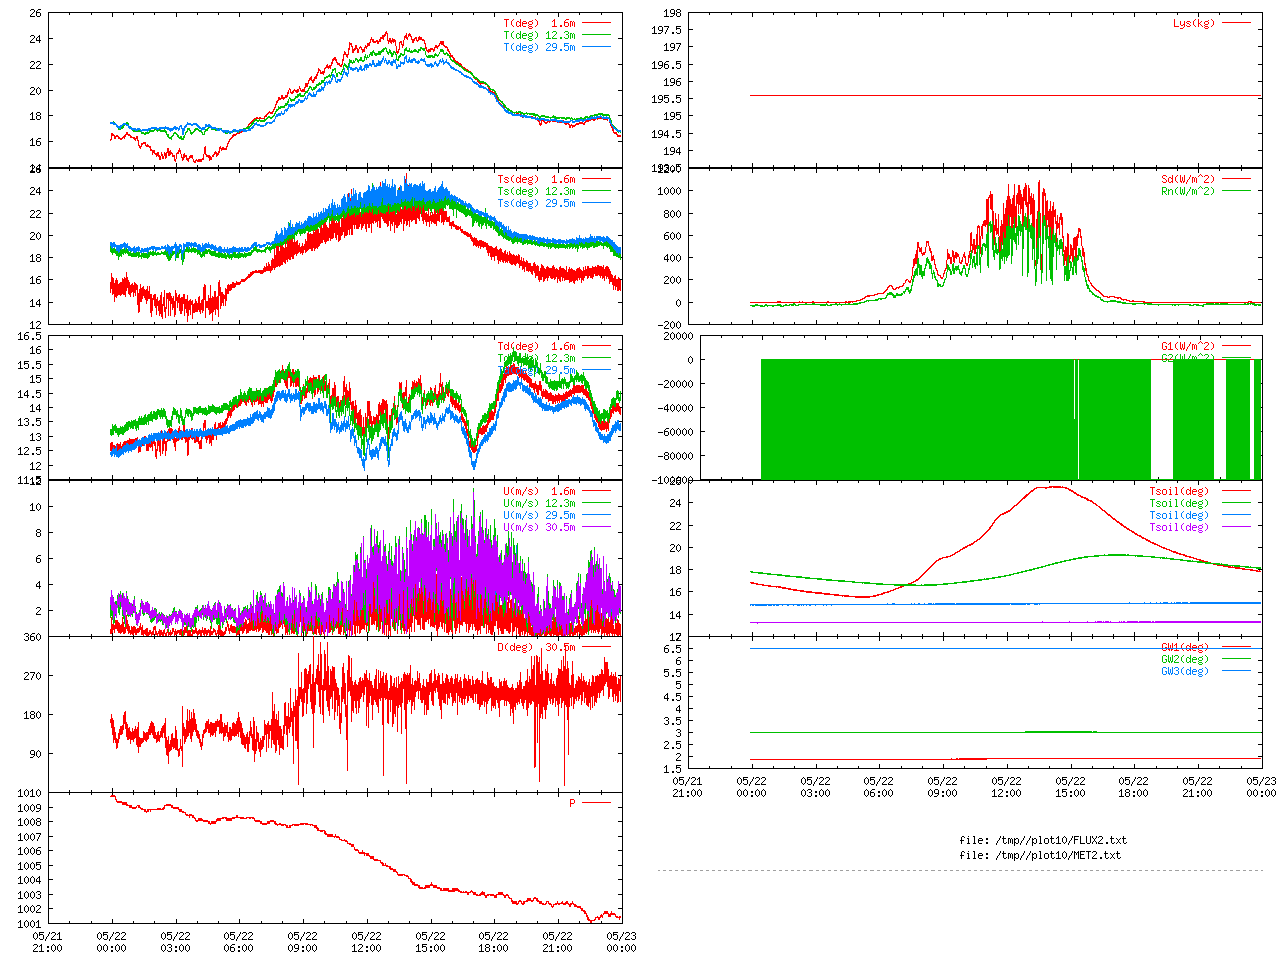Click the Tsoil(deg) legend label with purple line
Image resolution: width=1280 pixels, height=960 pixels.
[x=1179, y=528]
